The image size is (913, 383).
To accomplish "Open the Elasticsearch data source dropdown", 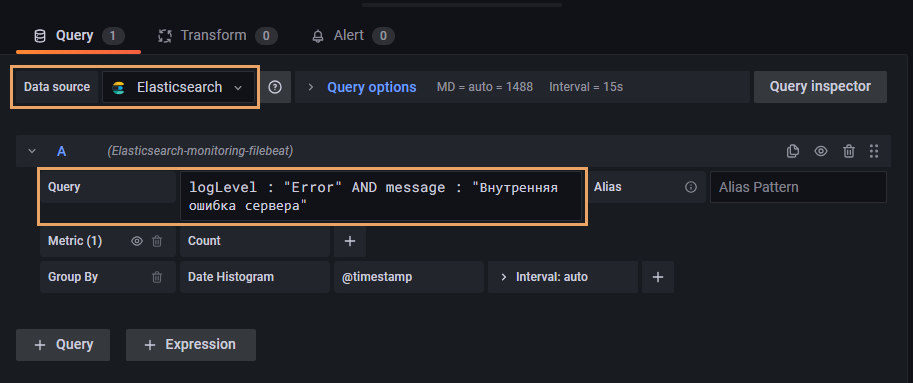I will [178, 87].
